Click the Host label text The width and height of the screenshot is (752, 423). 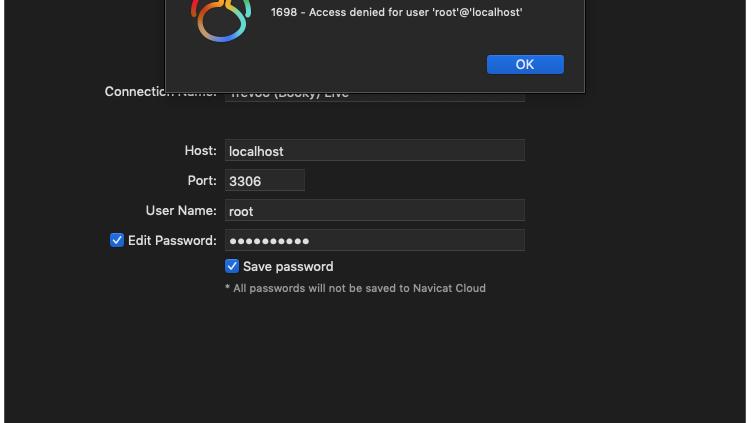pos(200,151)
